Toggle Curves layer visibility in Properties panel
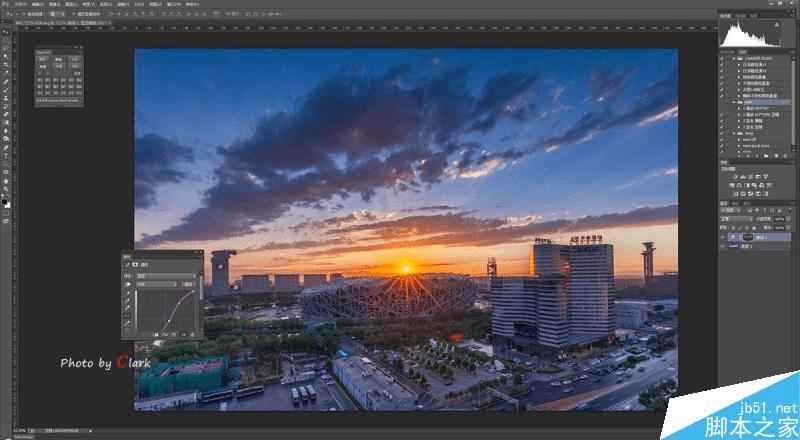The height and width of the screenshot is (440, 800). coord(184,335)
